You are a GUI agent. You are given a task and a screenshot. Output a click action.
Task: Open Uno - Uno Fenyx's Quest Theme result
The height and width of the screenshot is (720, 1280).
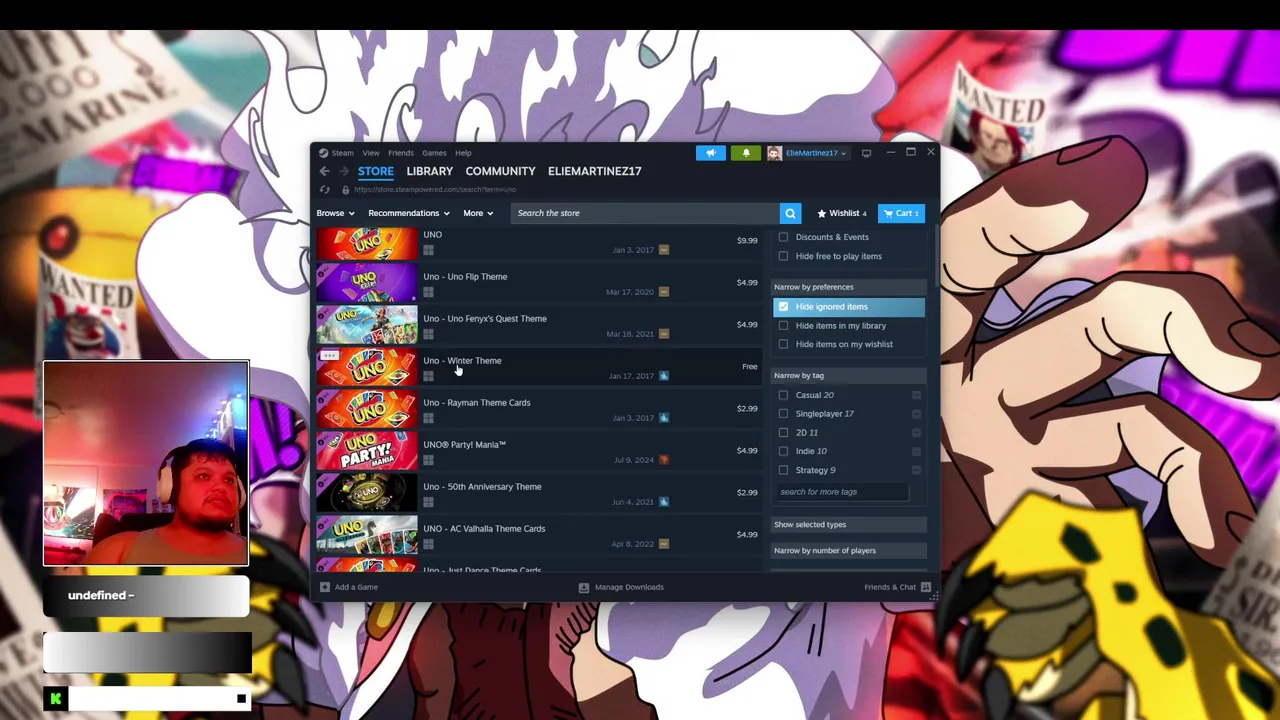[x=538, y=325]
